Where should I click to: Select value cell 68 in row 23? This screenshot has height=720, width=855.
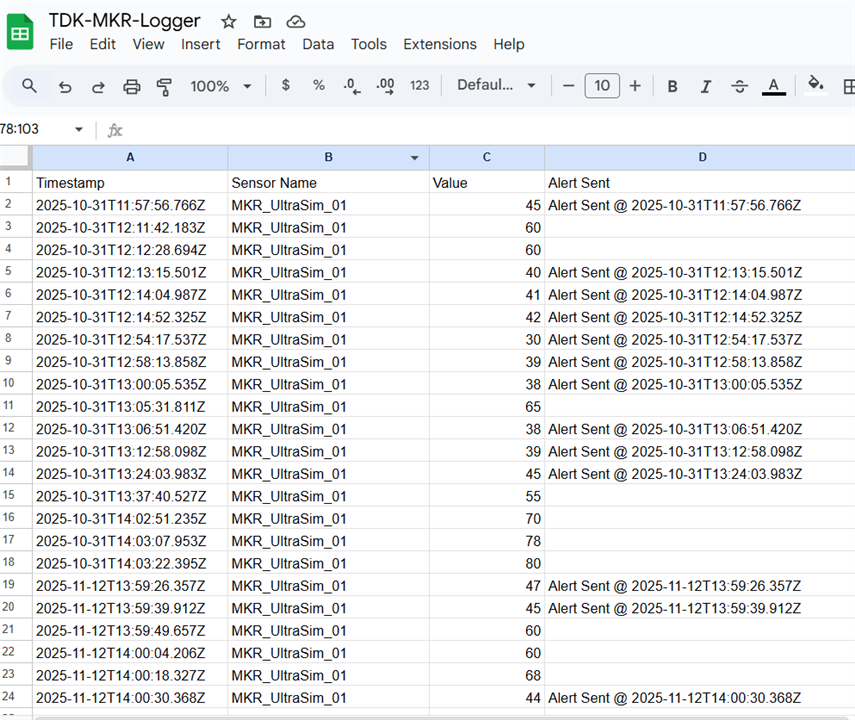(x=486, y=675)
